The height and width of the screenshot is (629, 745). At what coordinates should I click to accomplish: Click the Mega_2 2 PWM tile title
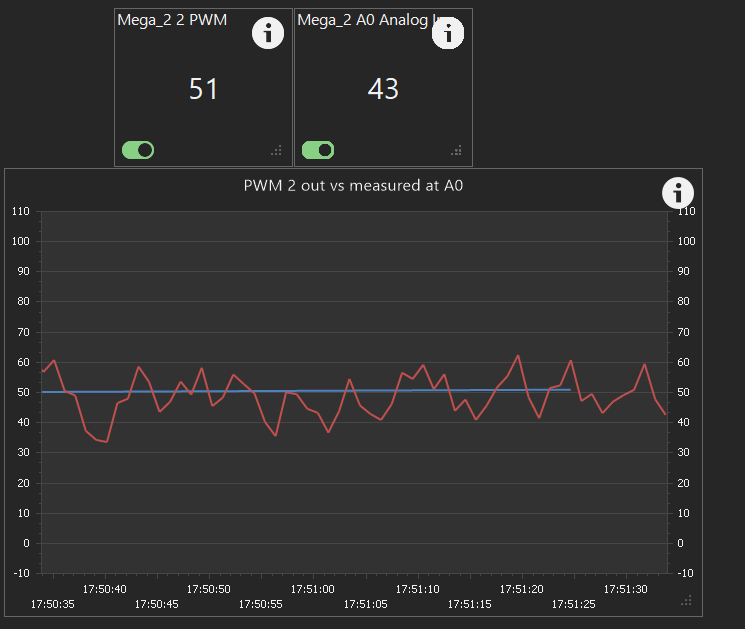point(172,20)
